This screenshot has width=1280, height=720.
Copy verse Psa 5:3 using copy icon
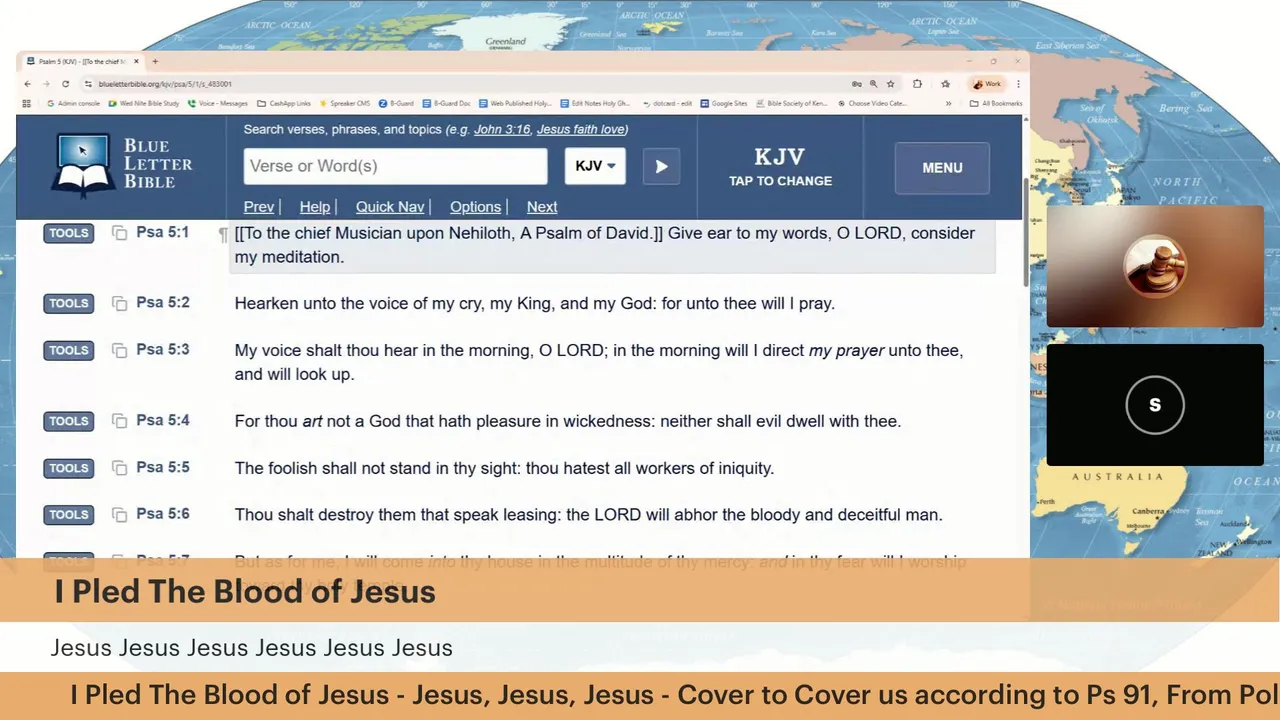click(x=119, y=350)
